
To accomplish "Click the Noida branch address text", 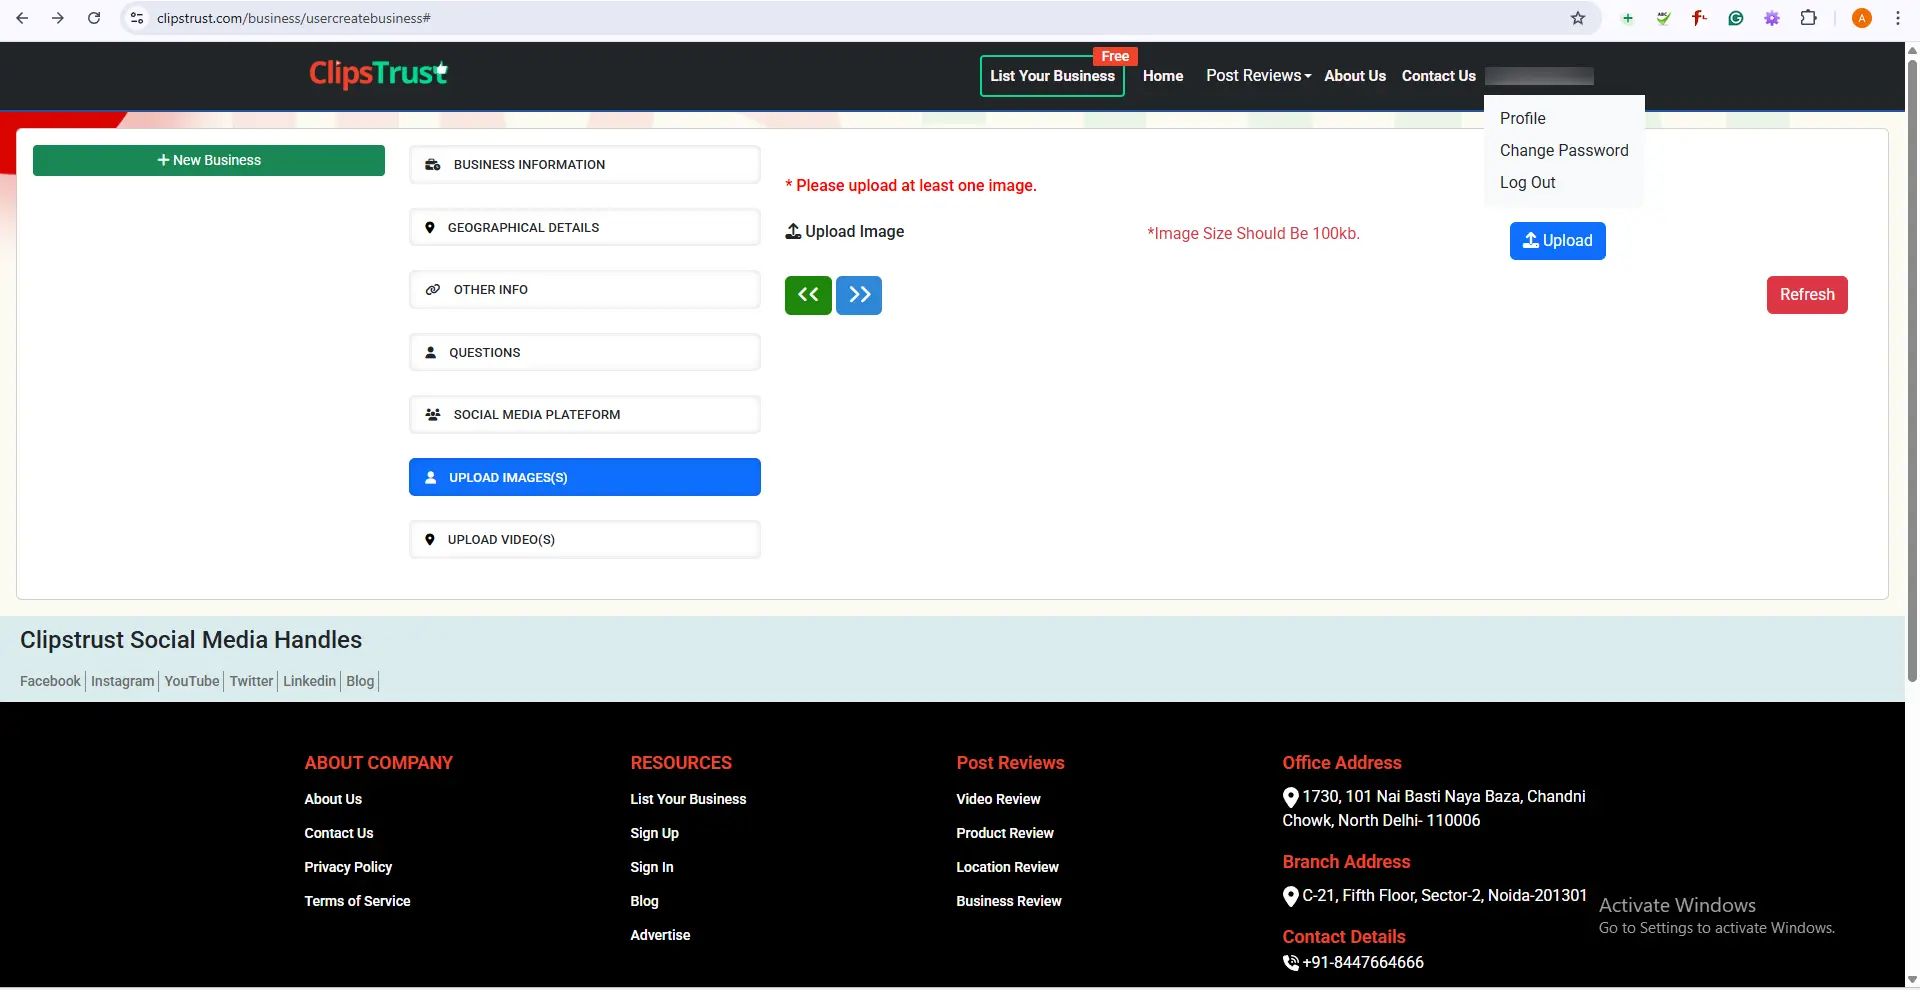I will click(x=1444, y=896).
